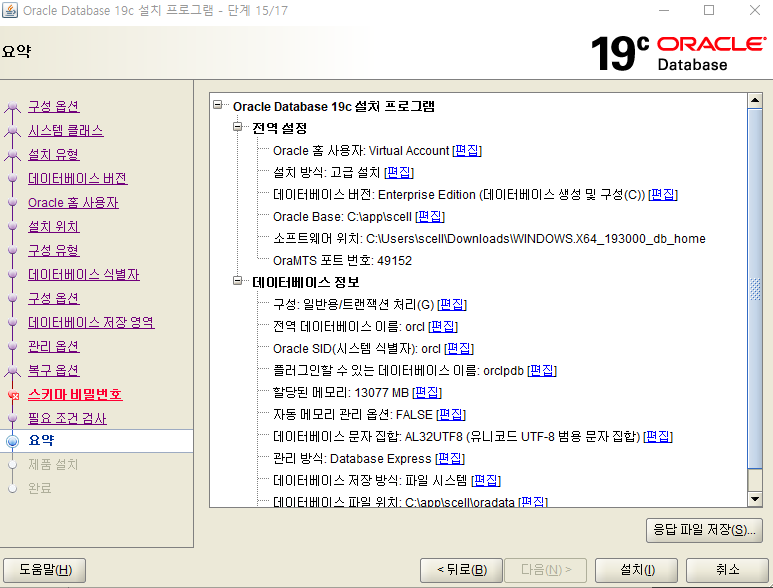Save the response file with 응답 파일 저장

[x=704, y=530]
